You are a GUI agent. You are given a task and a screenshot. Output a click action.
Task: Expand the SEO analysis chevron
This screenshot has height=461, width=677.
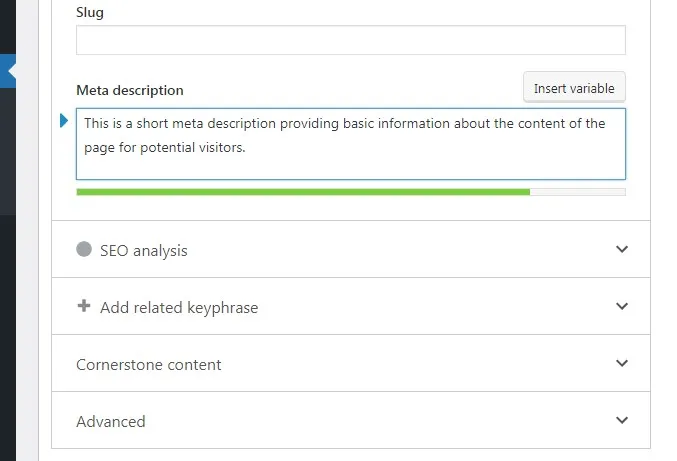[622, 249]
